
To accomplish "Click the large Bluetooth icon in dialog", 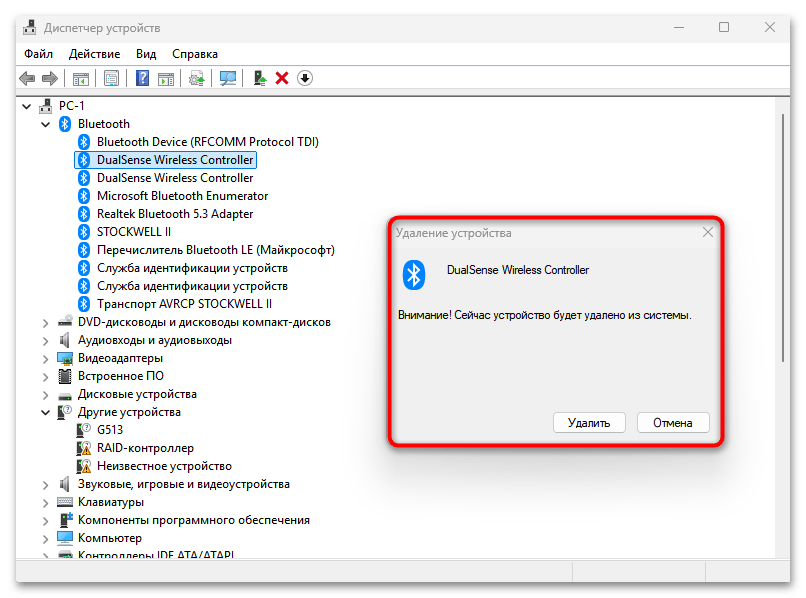I will pyautogui.click(x=414, y=275).
